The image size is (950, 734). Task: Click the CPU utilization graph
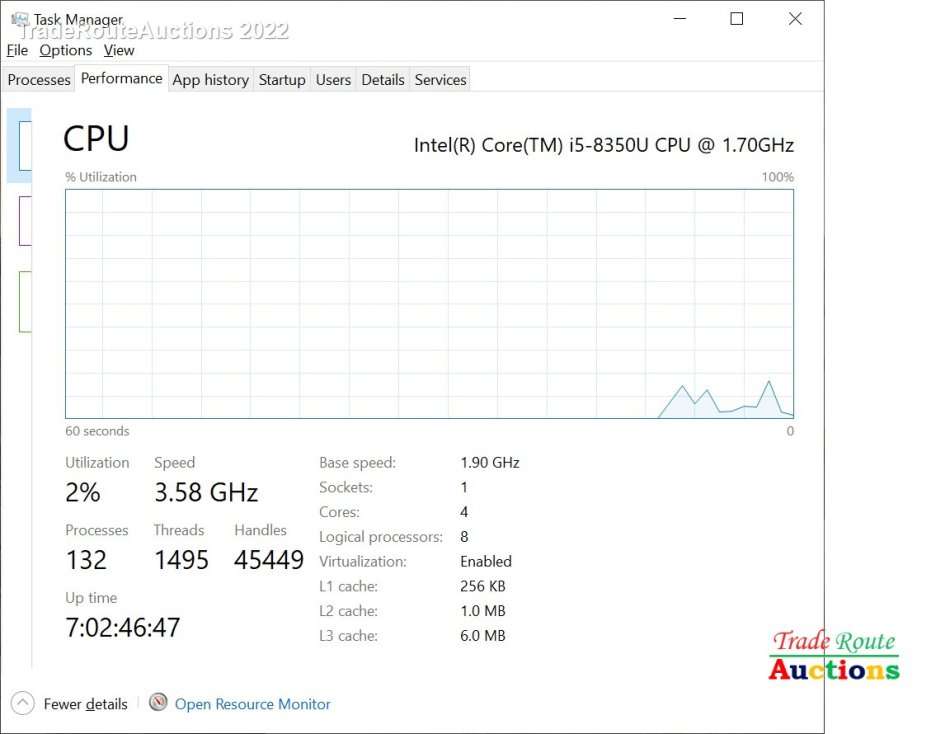[x=429, y=304]
